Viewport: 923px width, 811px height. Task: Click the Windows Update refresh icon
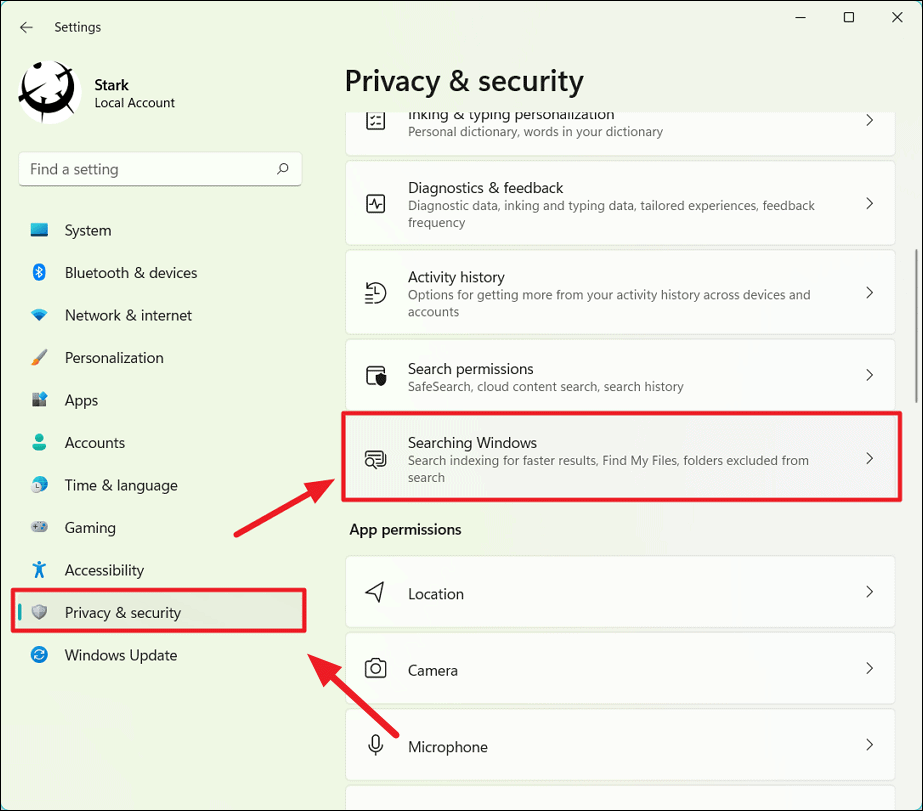tap(39, 655)
